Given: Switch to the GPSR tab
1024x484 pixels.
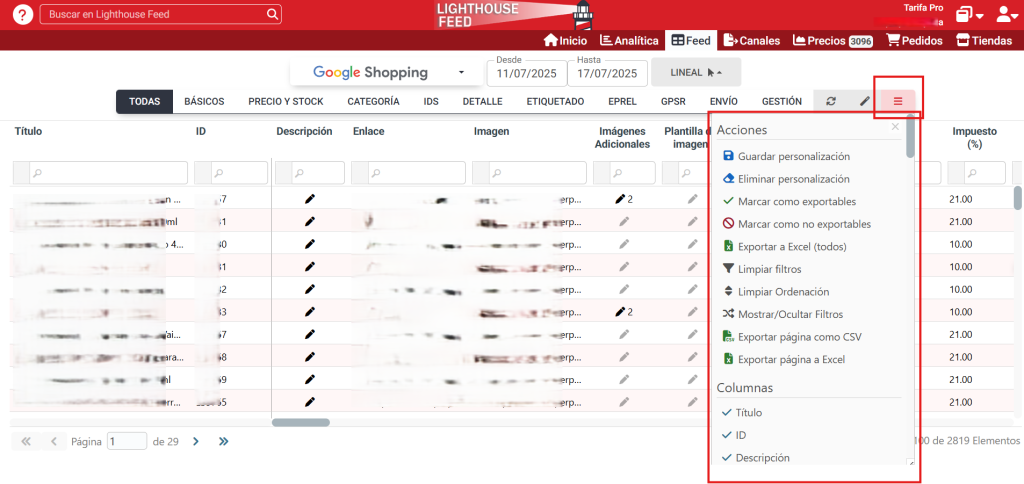Looking at the screenshot, I should (x=673, y=101).
